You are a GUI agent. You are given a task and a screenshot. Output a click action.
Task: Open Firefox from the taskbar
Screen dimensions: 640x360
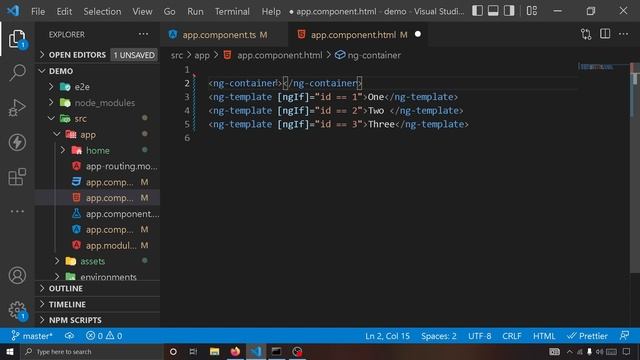[x=235, y=351]
